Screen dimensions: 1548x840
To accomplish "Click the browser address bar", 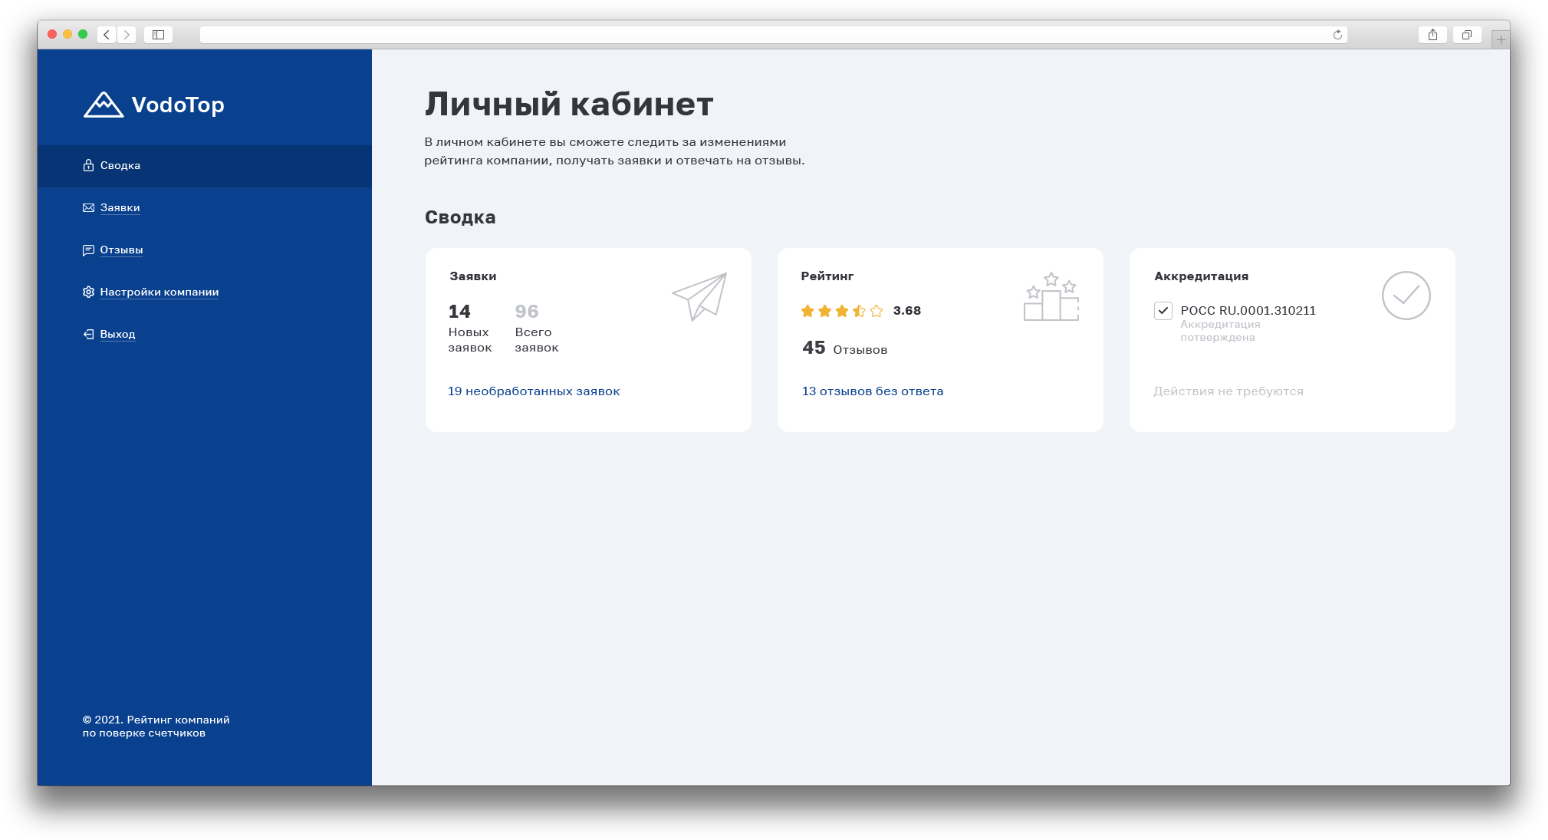I will pos(773,35).
